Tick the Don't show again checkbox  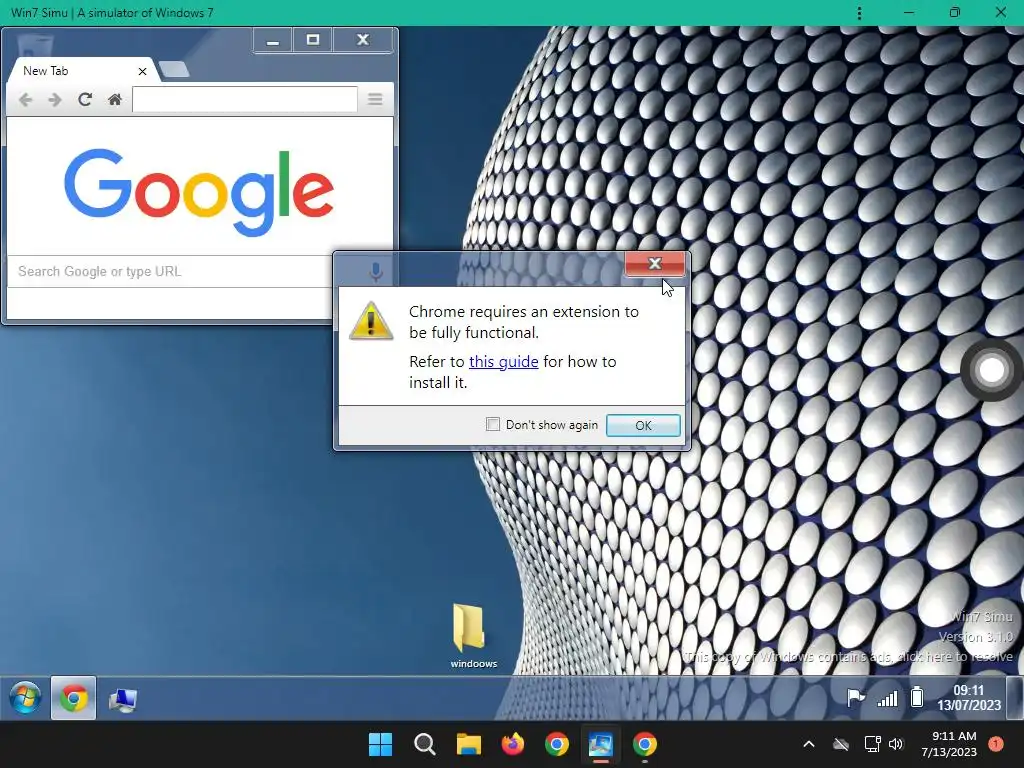pos(493,424)
